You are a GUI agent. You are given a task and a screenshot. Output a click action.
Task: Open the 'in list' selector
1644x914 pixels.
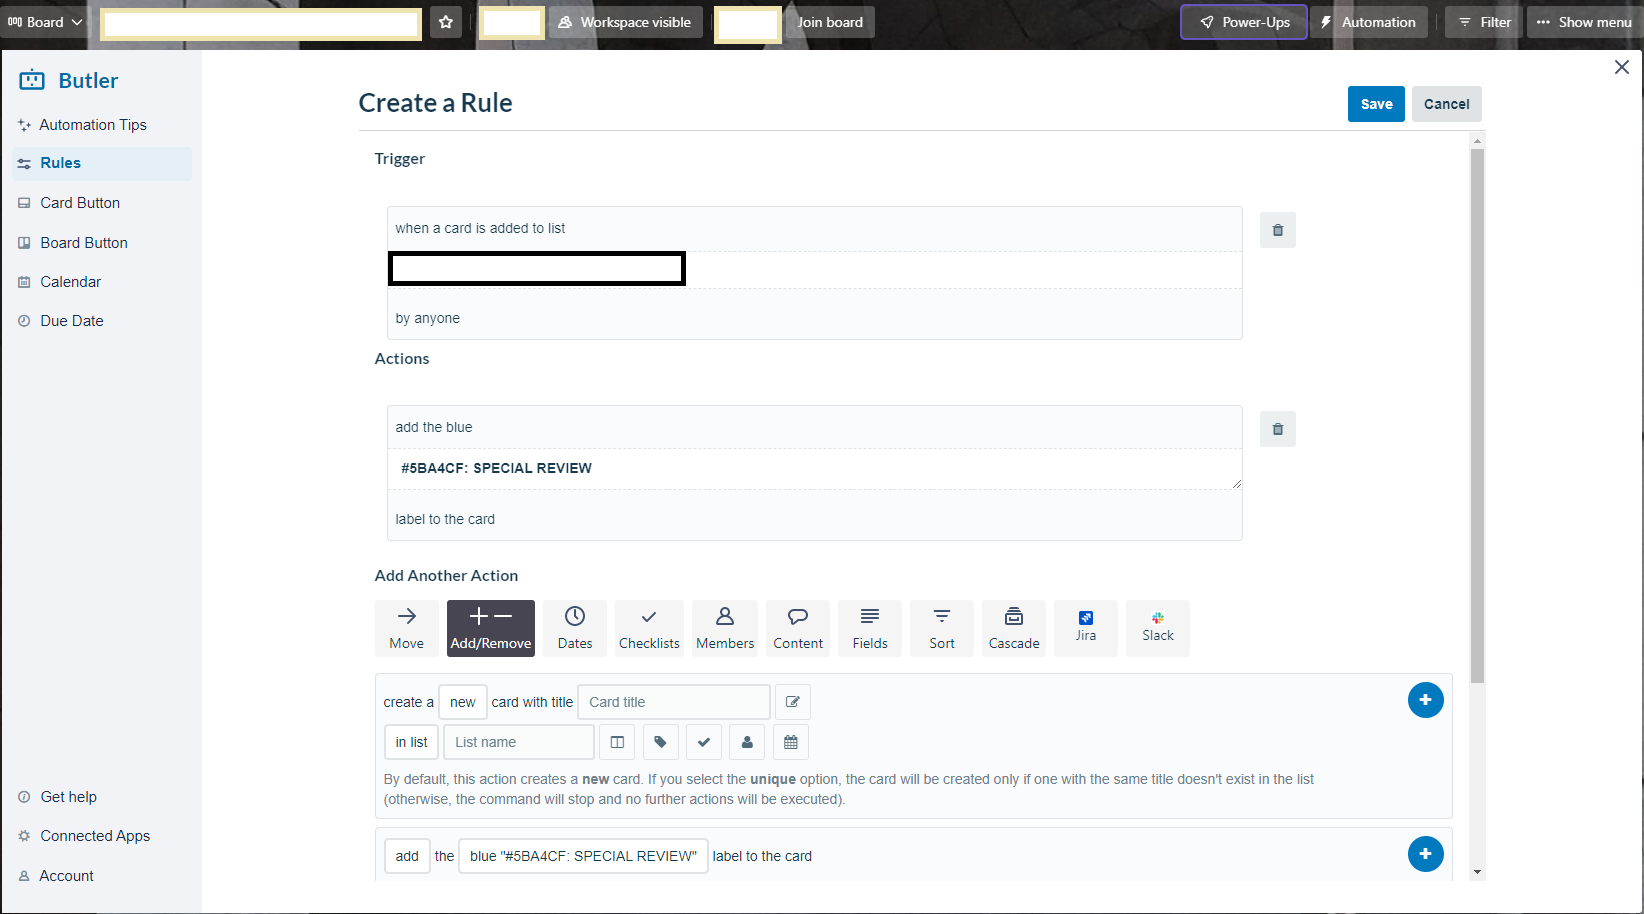pyautogui.click(x=410, y=742)
